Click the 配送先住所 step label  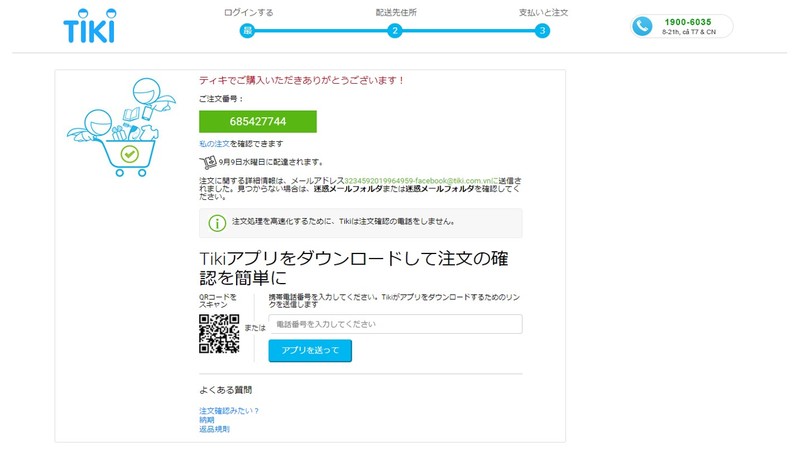click(x=395, y=12)
